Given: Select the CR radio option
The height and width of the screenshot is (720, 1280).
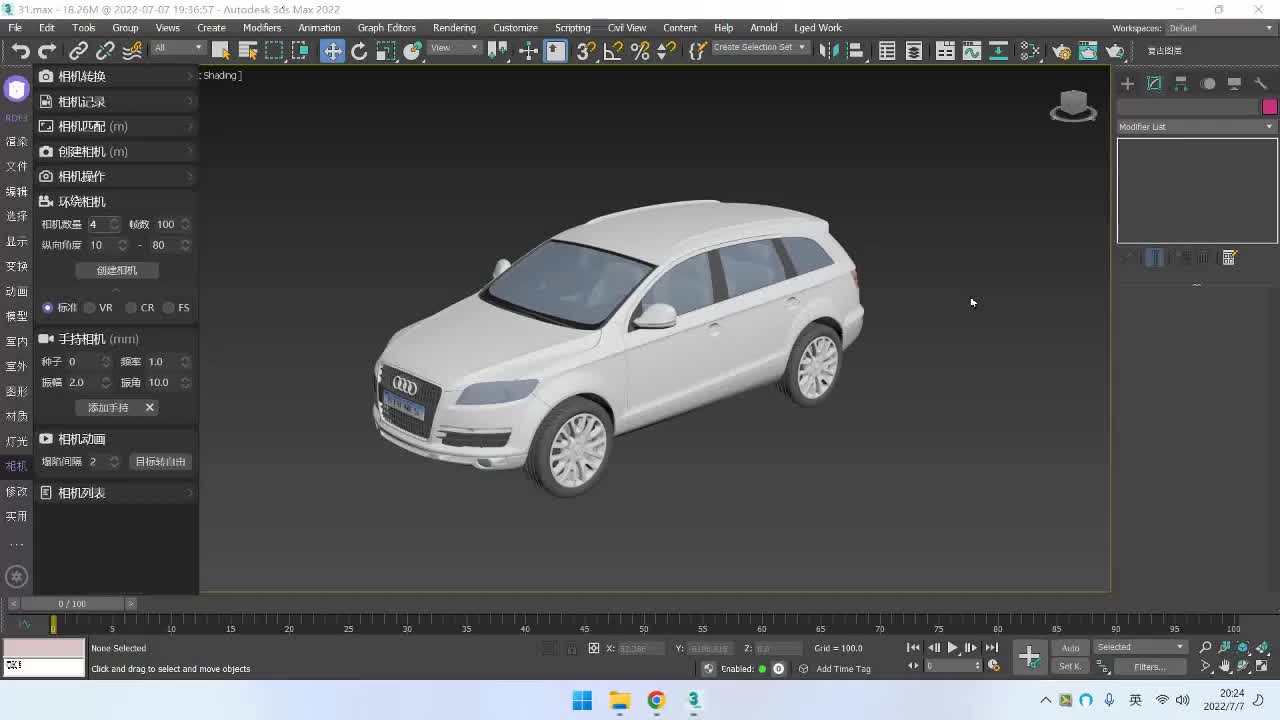Looking at the screenshot, I should pyautogui.click(x=131, y=308).
